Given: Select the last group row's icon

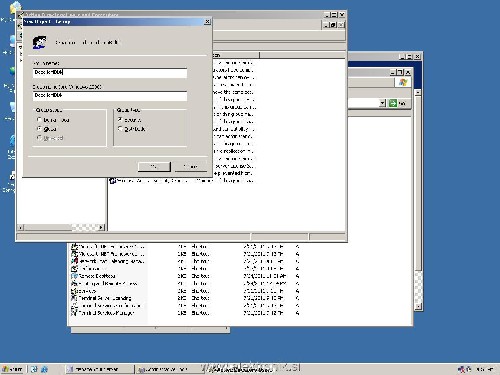Looking at the screenshot, I should pos(112,181).
